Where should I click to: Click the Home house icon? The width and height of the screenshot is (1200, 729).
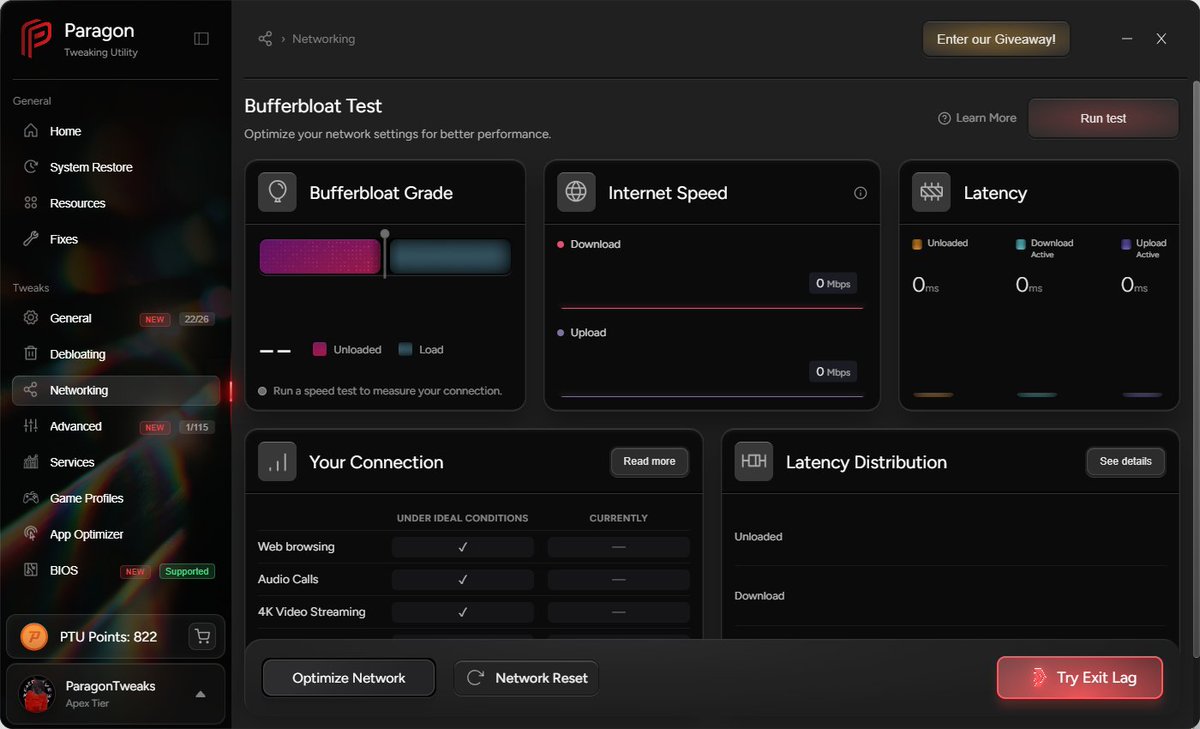tap(31, 131)
